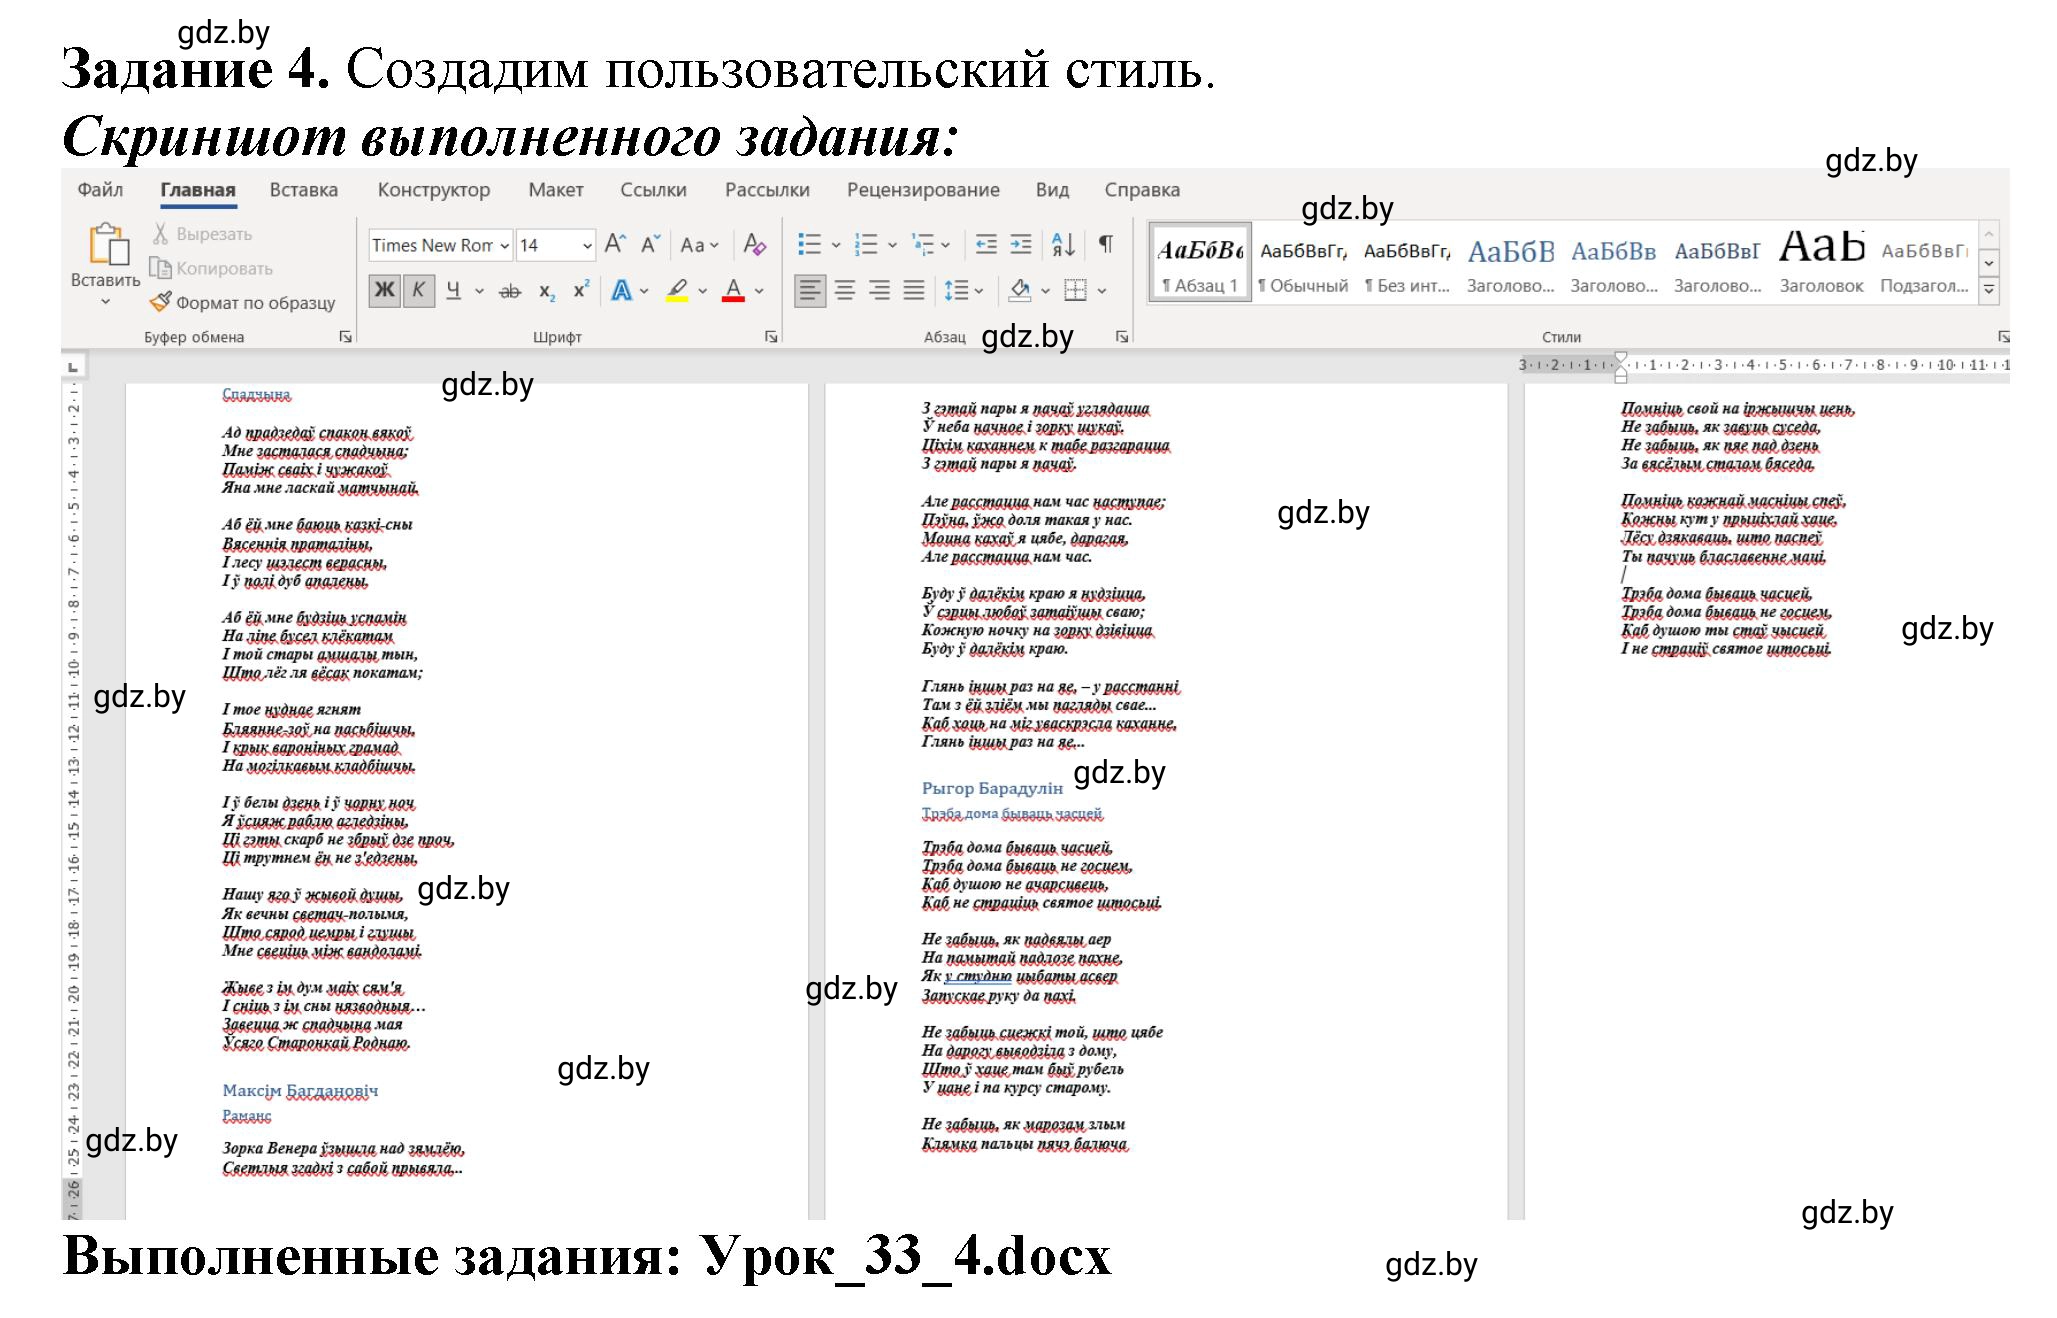Screen dimensions: 2057x1318
Task: Open the font name dropdown
Action: (505, 245)
